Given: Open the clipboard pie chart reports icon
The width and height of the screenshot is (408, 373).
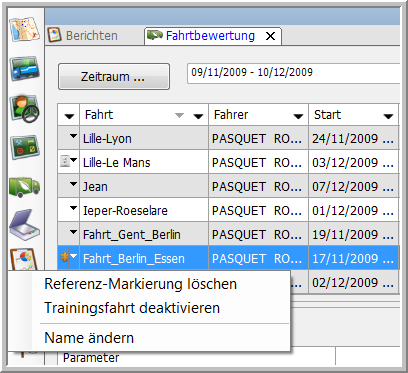Looking at the screenshot, I should tap(26, 260).
